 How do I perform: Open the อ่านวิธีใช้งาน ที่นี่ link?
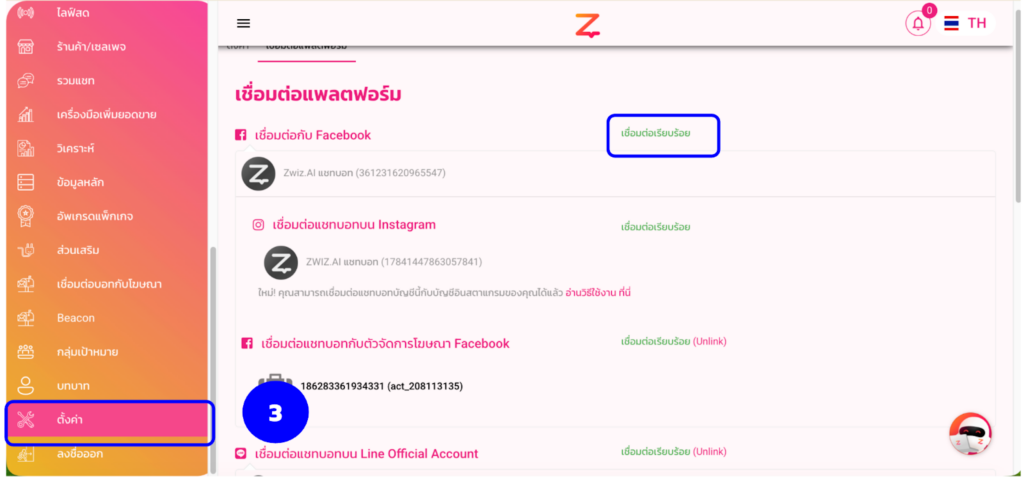598,293
